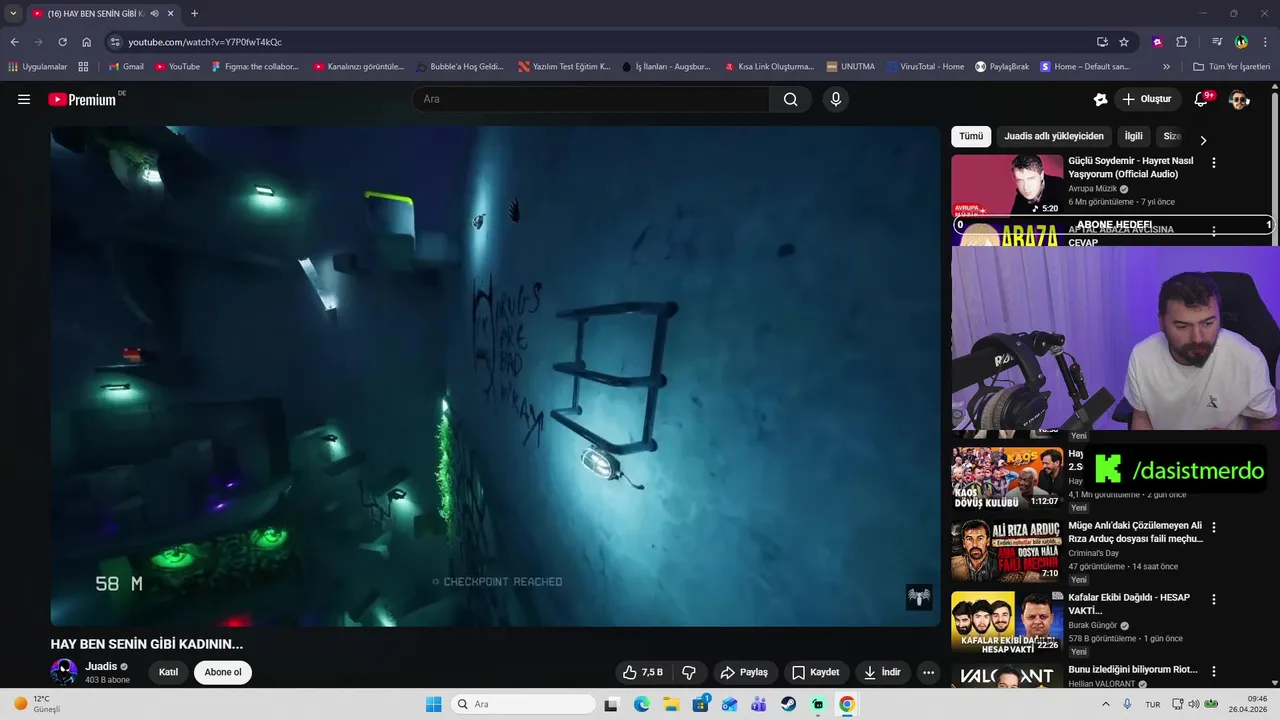Click the Katıl join button
Image resolution: width=1280 pixels, height=720 pixels.
pos(168,672)
